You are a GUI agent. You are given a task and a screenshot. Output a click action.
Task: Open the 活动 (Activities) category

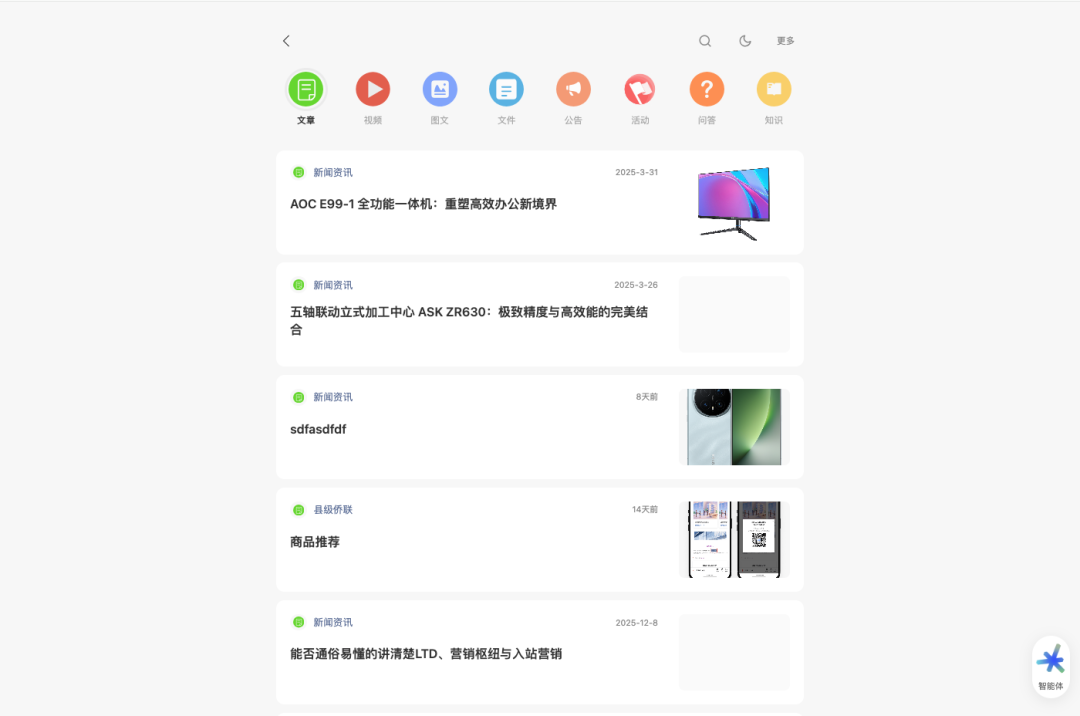click(x=640, y=89)
